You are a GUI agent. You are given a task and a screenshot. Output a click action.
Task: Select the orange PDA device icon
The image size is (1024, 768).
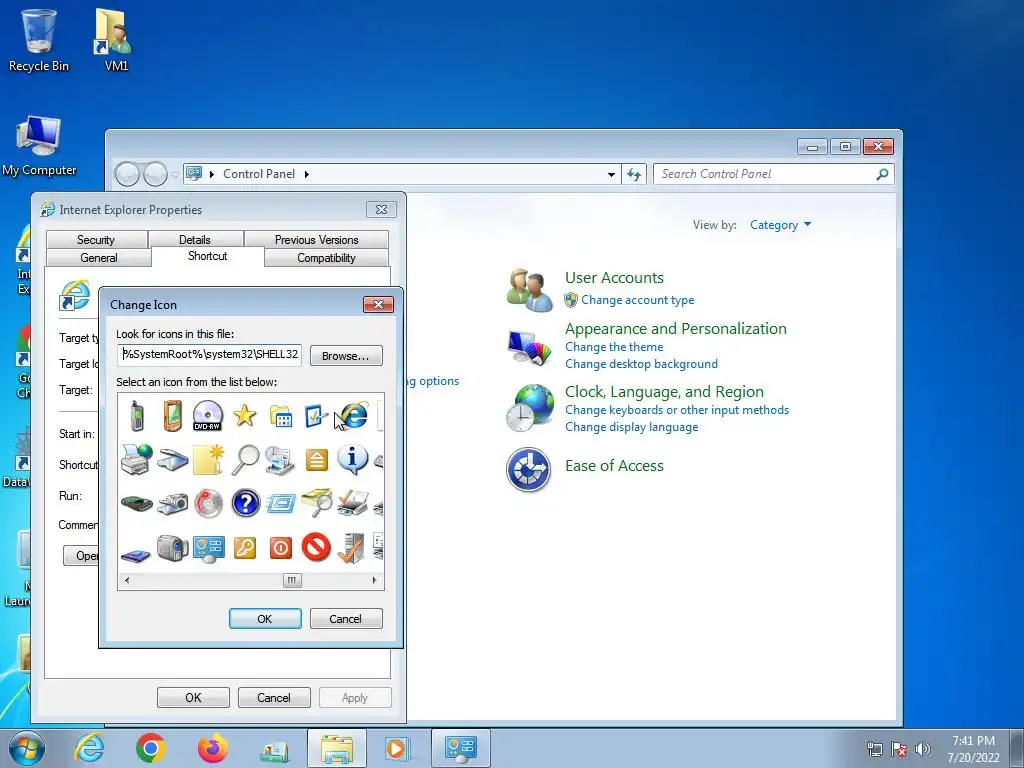(172, 415)
